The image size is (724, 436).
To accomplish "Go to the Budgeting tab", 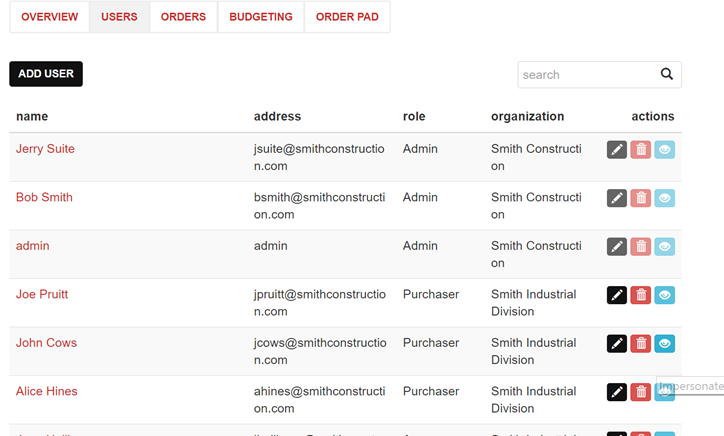I will [261, 17].
